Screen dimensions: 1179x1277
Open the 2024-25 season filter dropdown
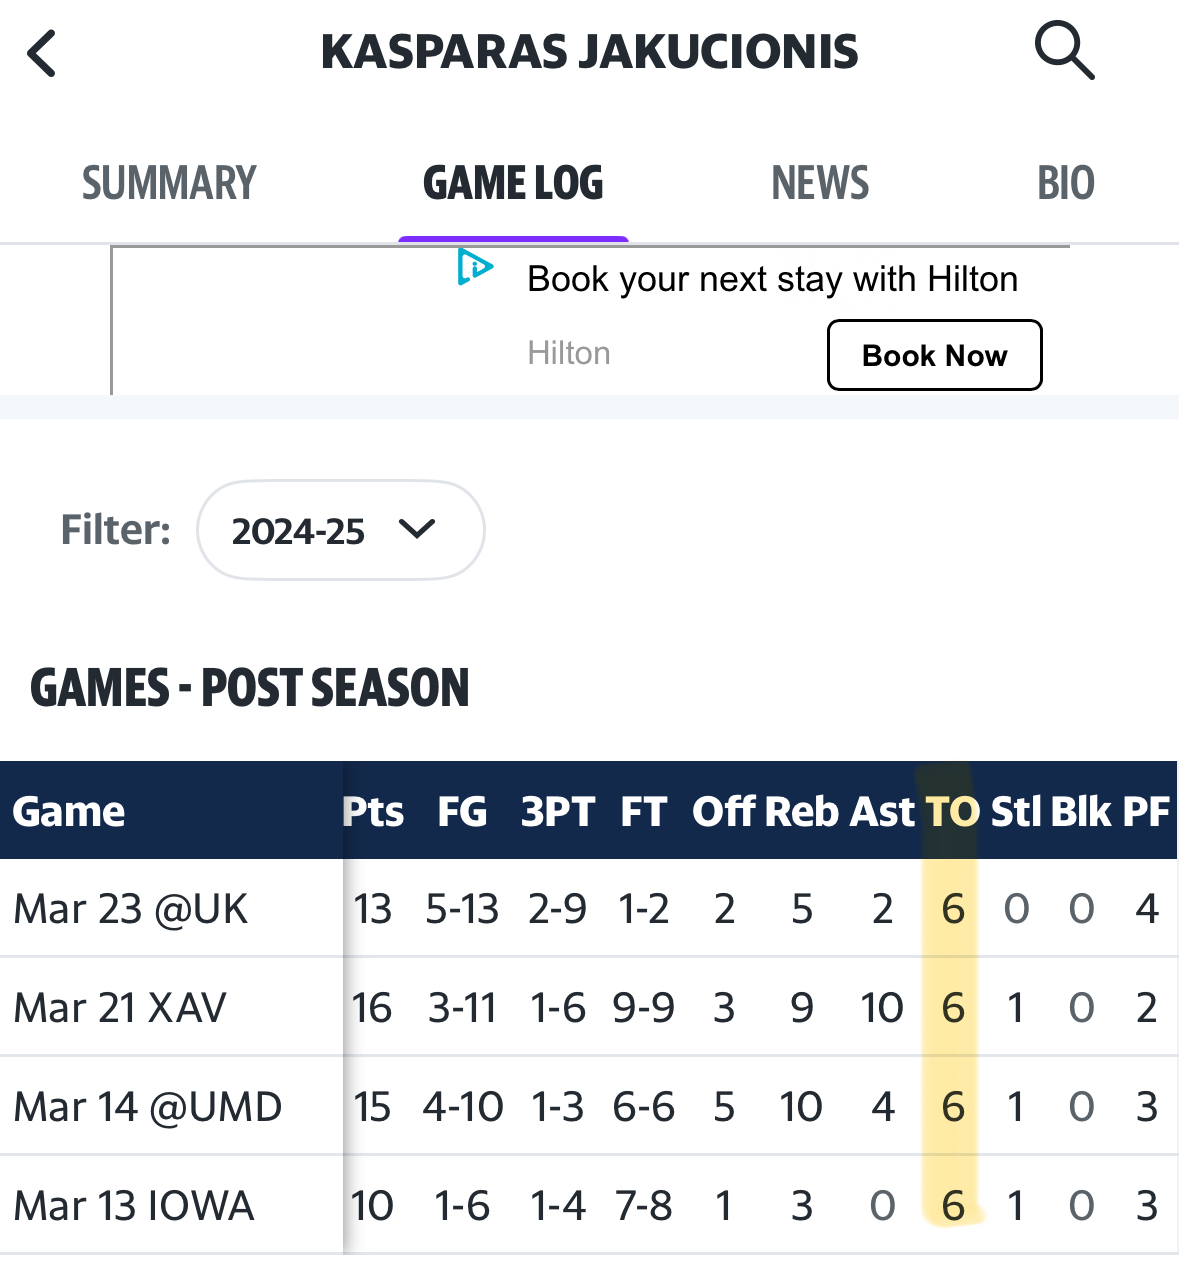click(340, 530)
